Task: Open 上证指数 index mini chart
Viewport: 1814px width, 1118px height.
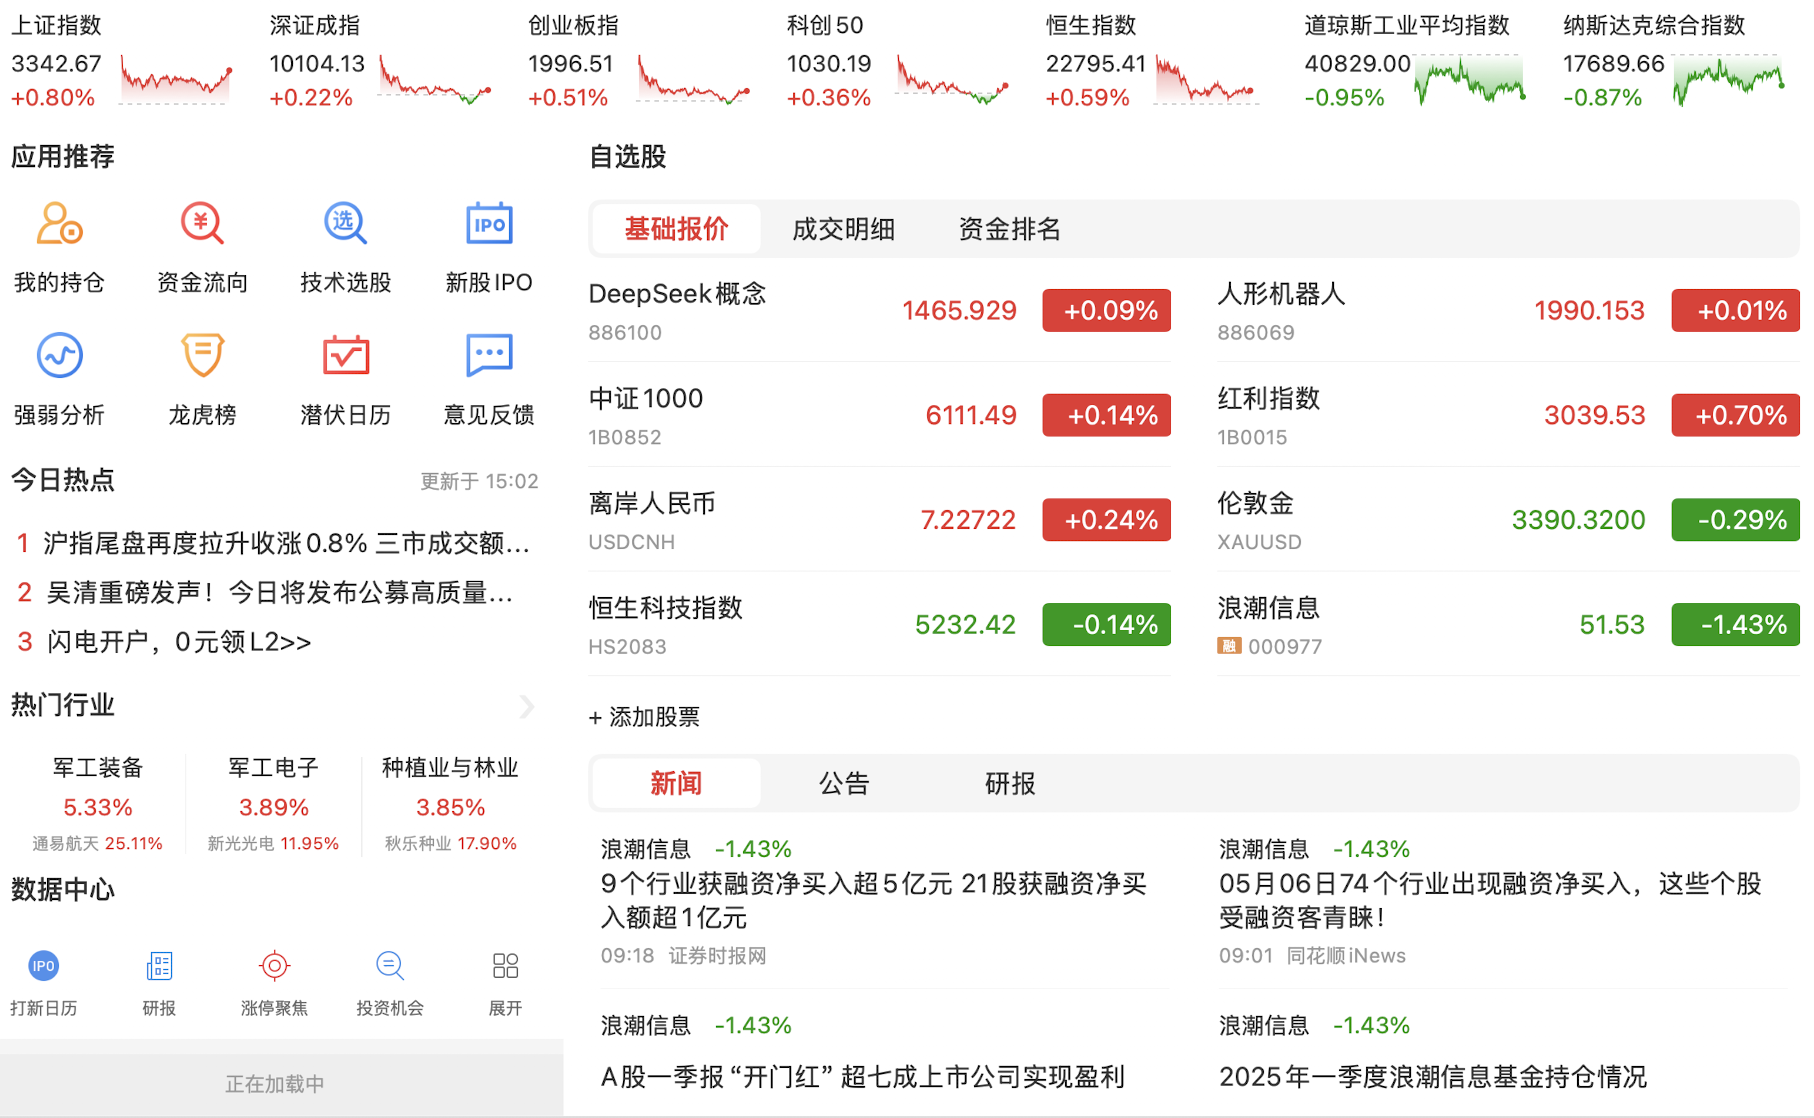Action: point(175,80)
